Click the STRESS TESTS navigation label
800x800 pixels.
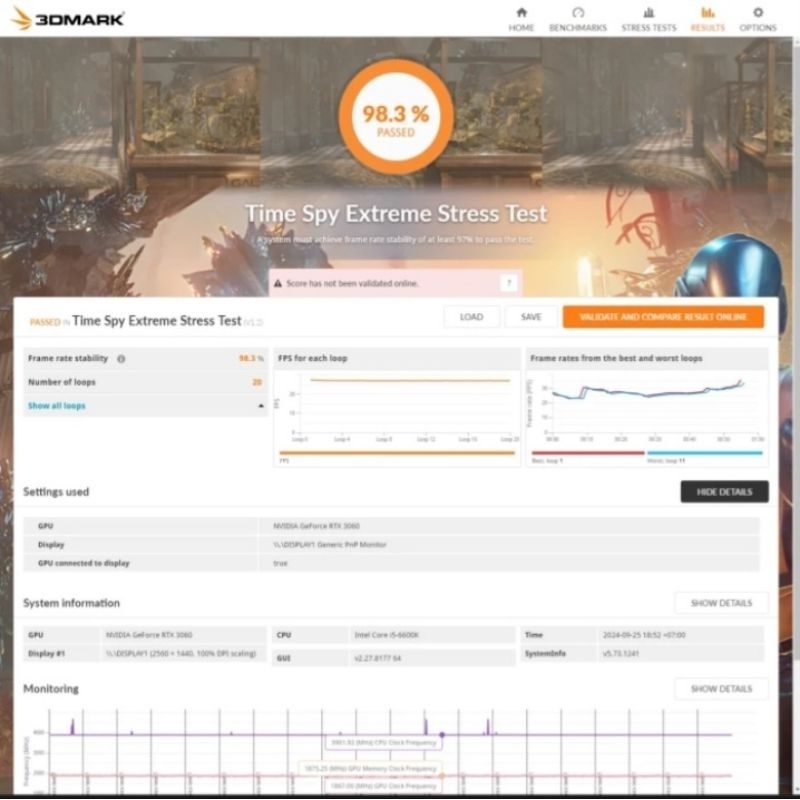(x=648, y=28)
